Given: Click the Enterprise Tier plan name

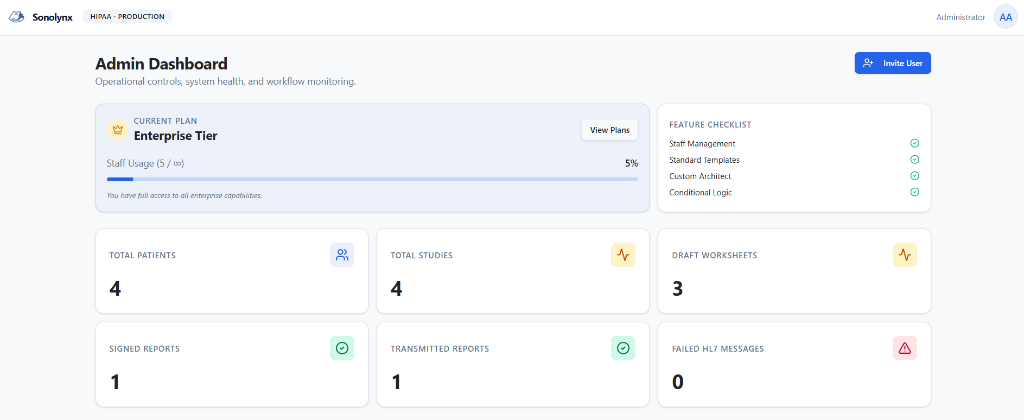Looking at the screenshot, I should tap(176, 136).
